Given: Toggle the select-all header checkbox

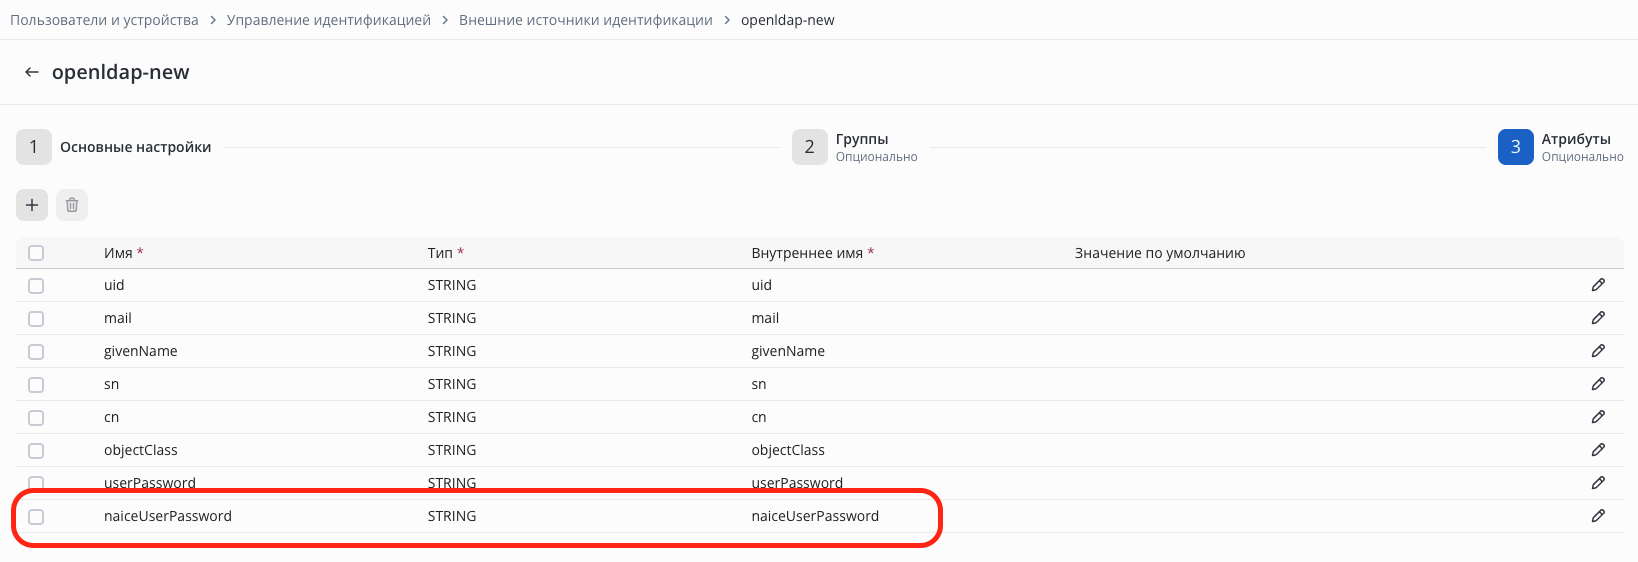Looking at the screenshot, I should (x=36, y=253).
